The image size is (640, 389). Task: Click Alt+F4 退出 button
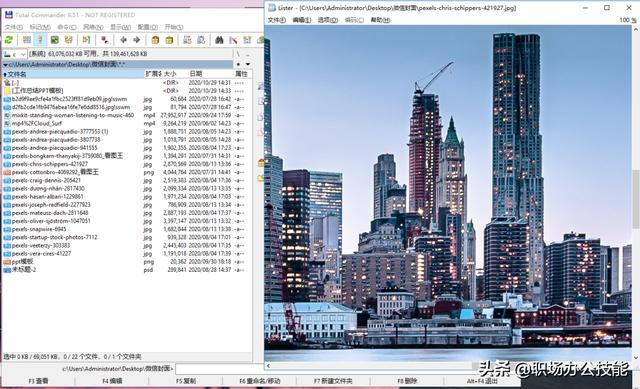(x=482, y=381)
